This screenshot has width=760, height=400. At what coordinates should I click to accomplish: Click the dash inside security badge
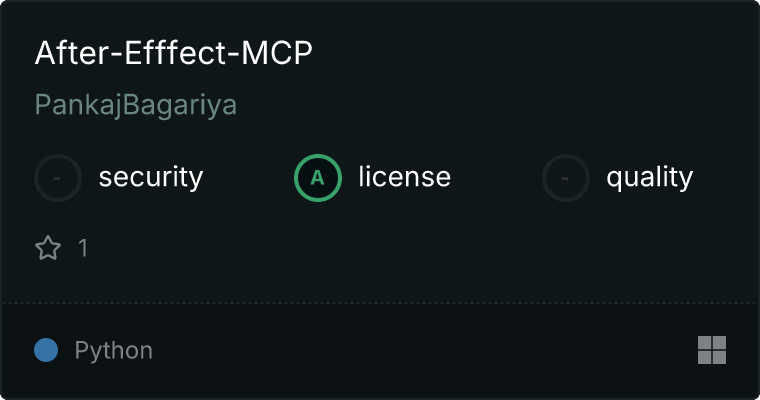pos(57,178)
